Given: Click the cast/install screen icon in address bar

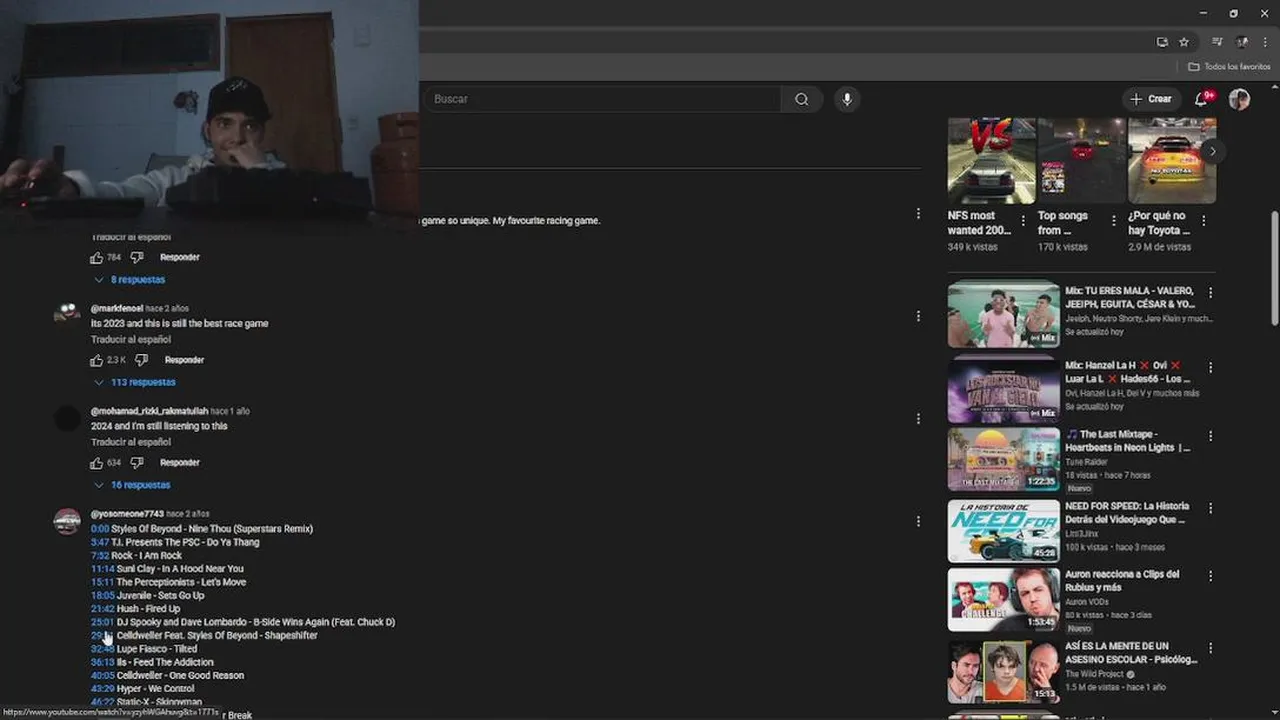Looking at the screenshot, I should [1162, 42].
